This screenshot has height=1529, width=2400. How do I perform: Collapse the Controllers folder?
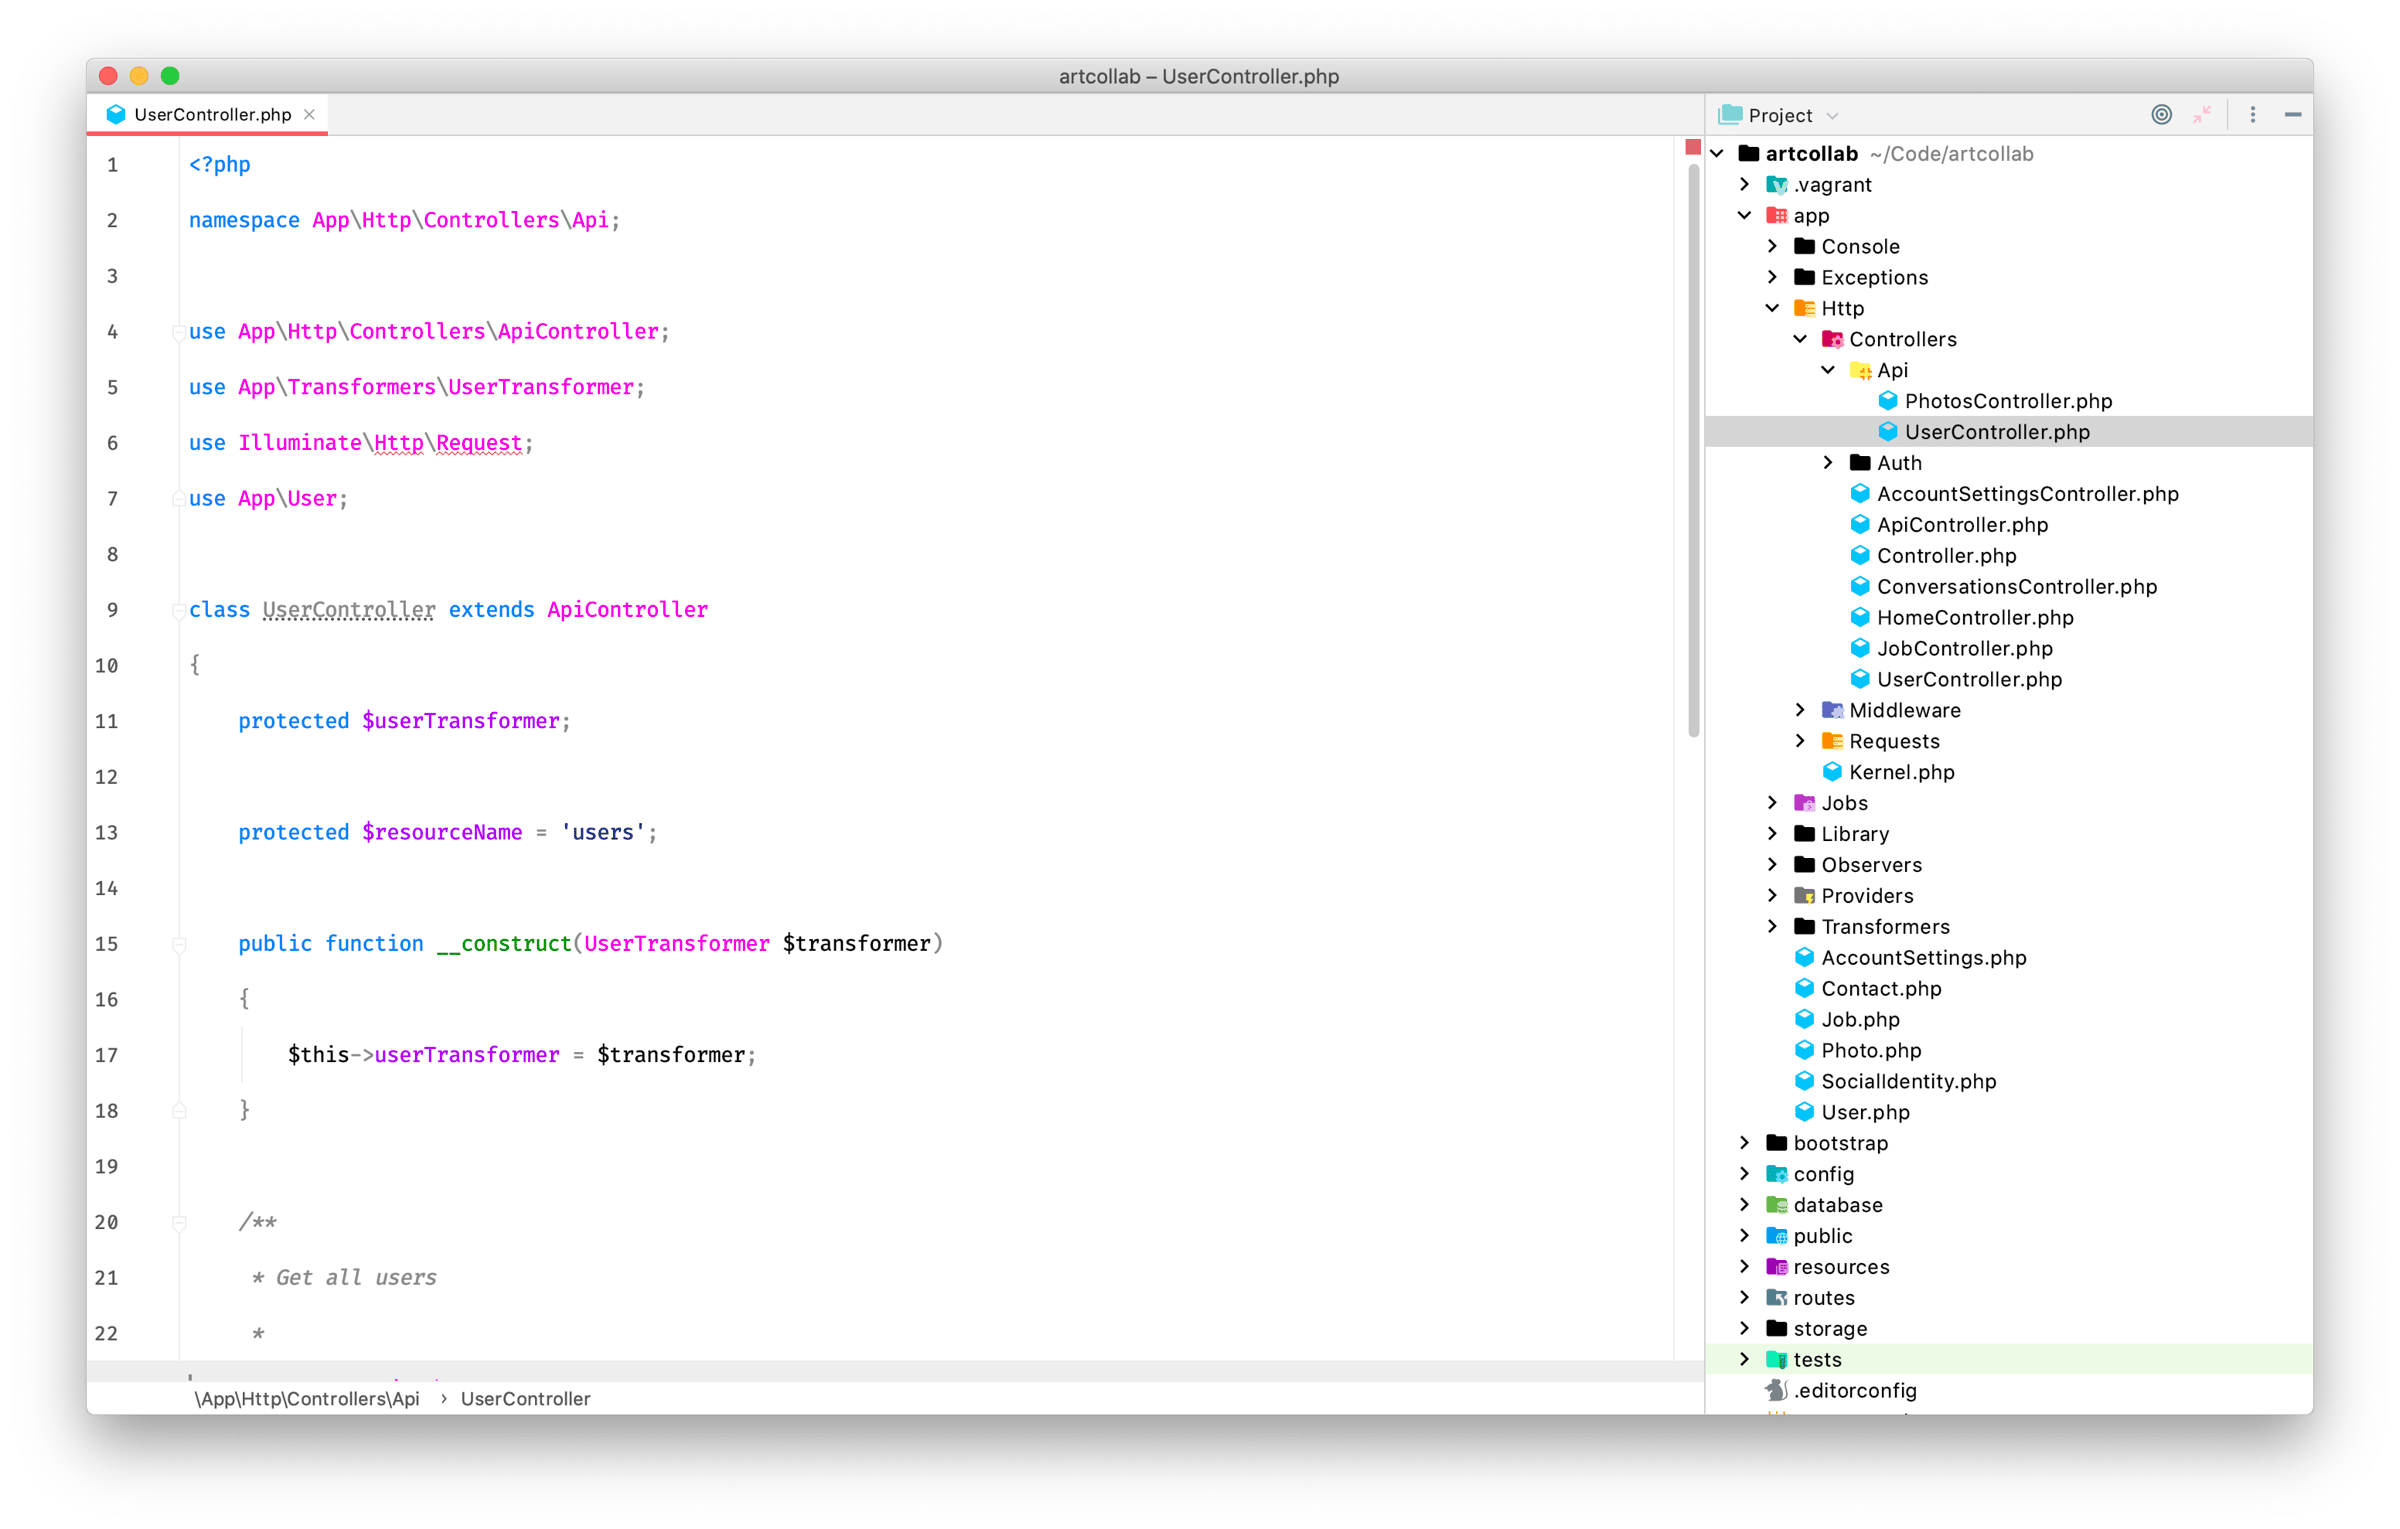tap(1801, 339)
